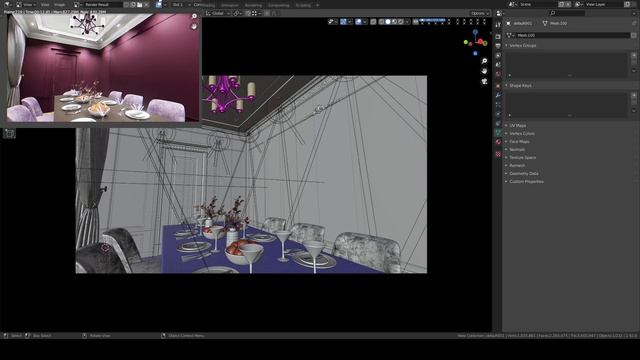This screenshot has height=360, width=640.
Task: Toggle viewport overlays button
Action: [x=358, y=22]
